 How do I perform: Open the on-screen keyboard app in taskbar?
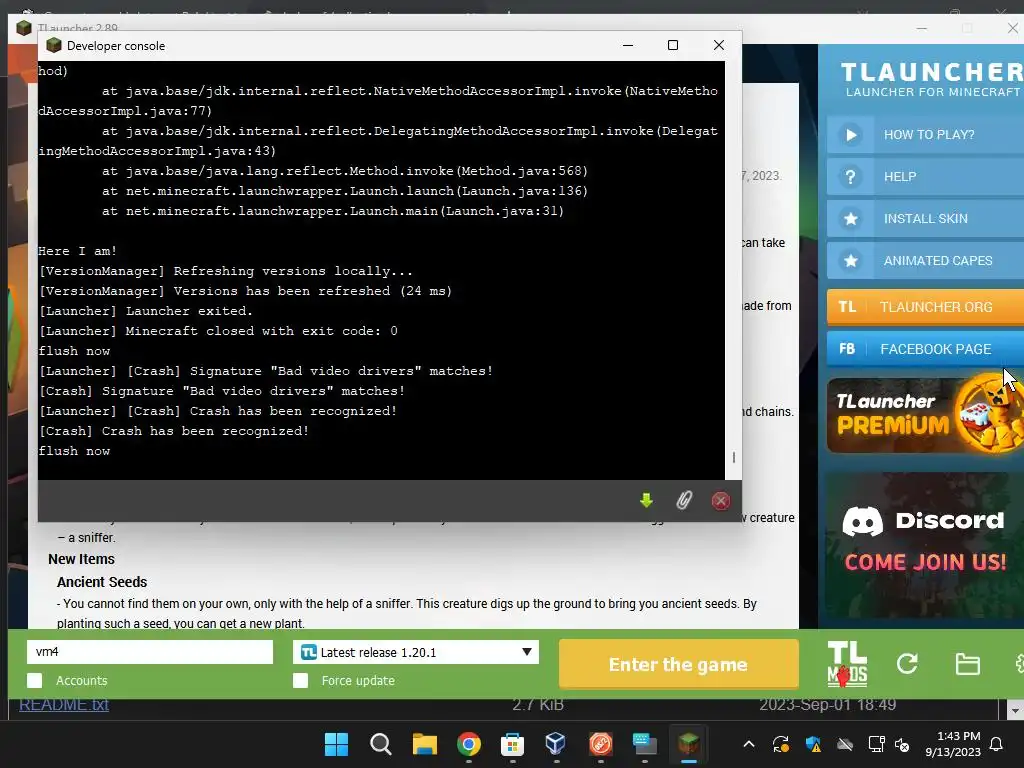coord(645,744)
